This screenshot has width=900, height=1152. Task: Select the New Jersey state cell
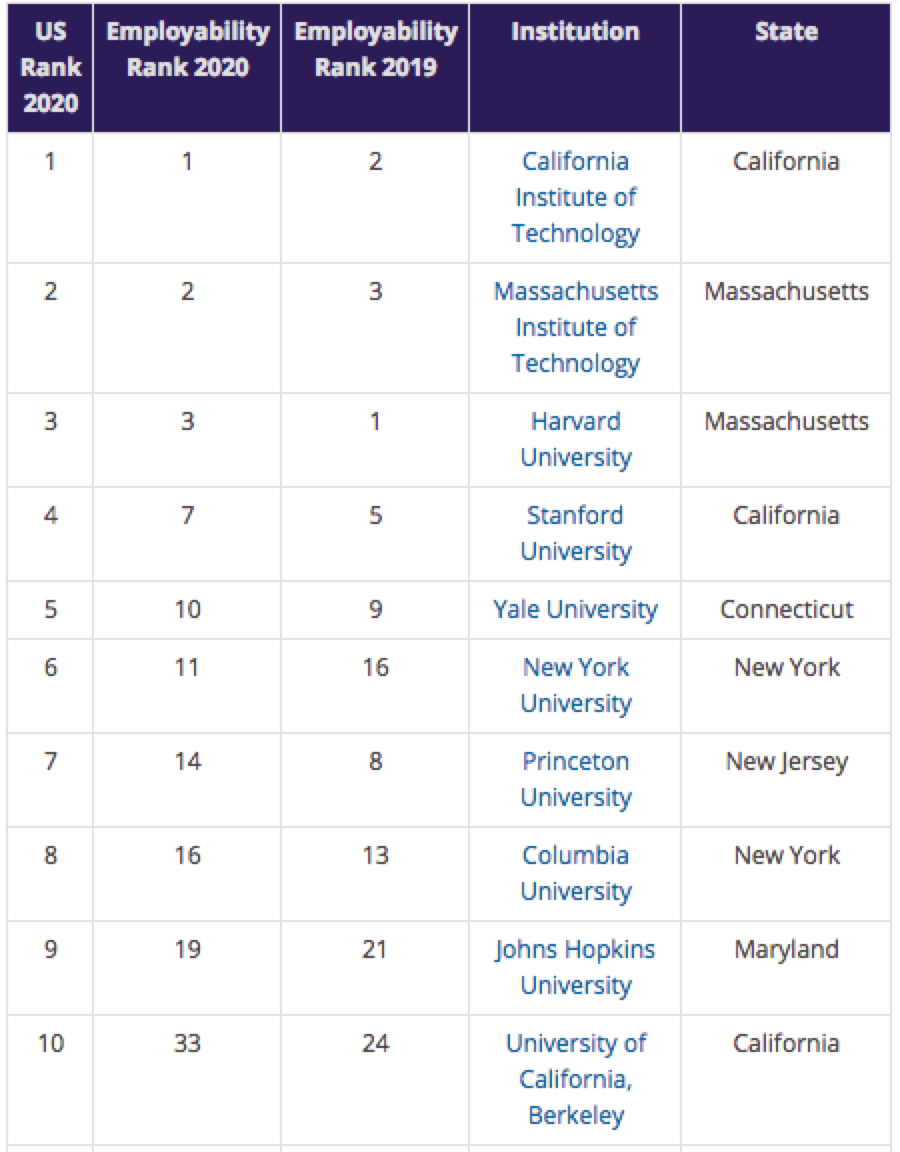pyautogui.click(x=786, y=780)
